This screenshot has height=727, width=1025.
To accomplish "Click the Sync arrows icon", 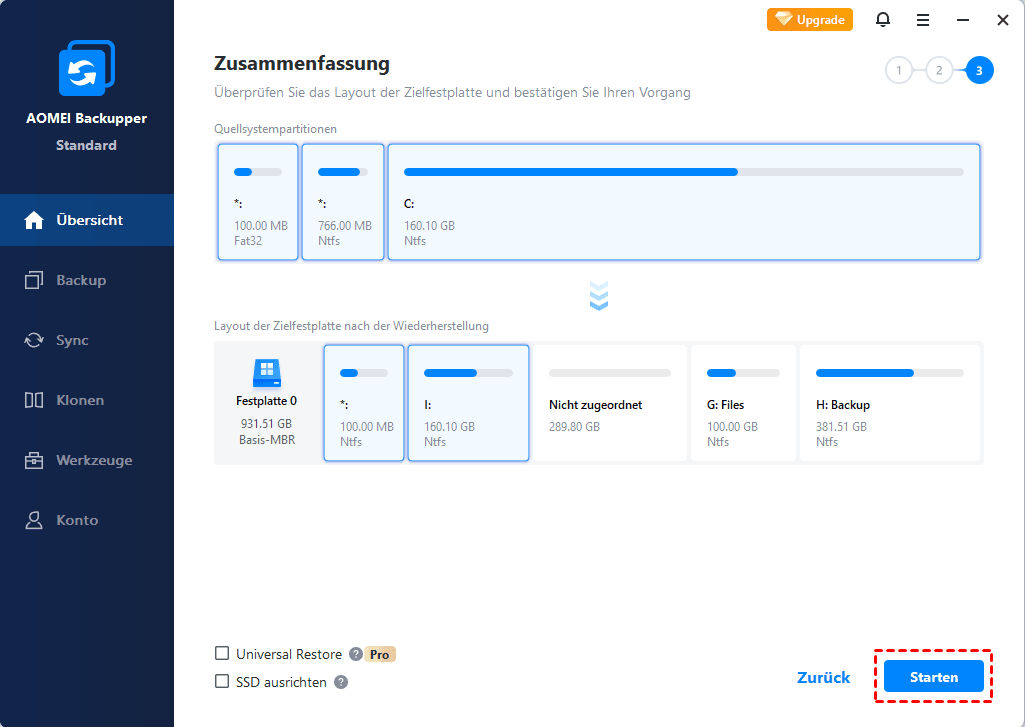I will [34, 340].
